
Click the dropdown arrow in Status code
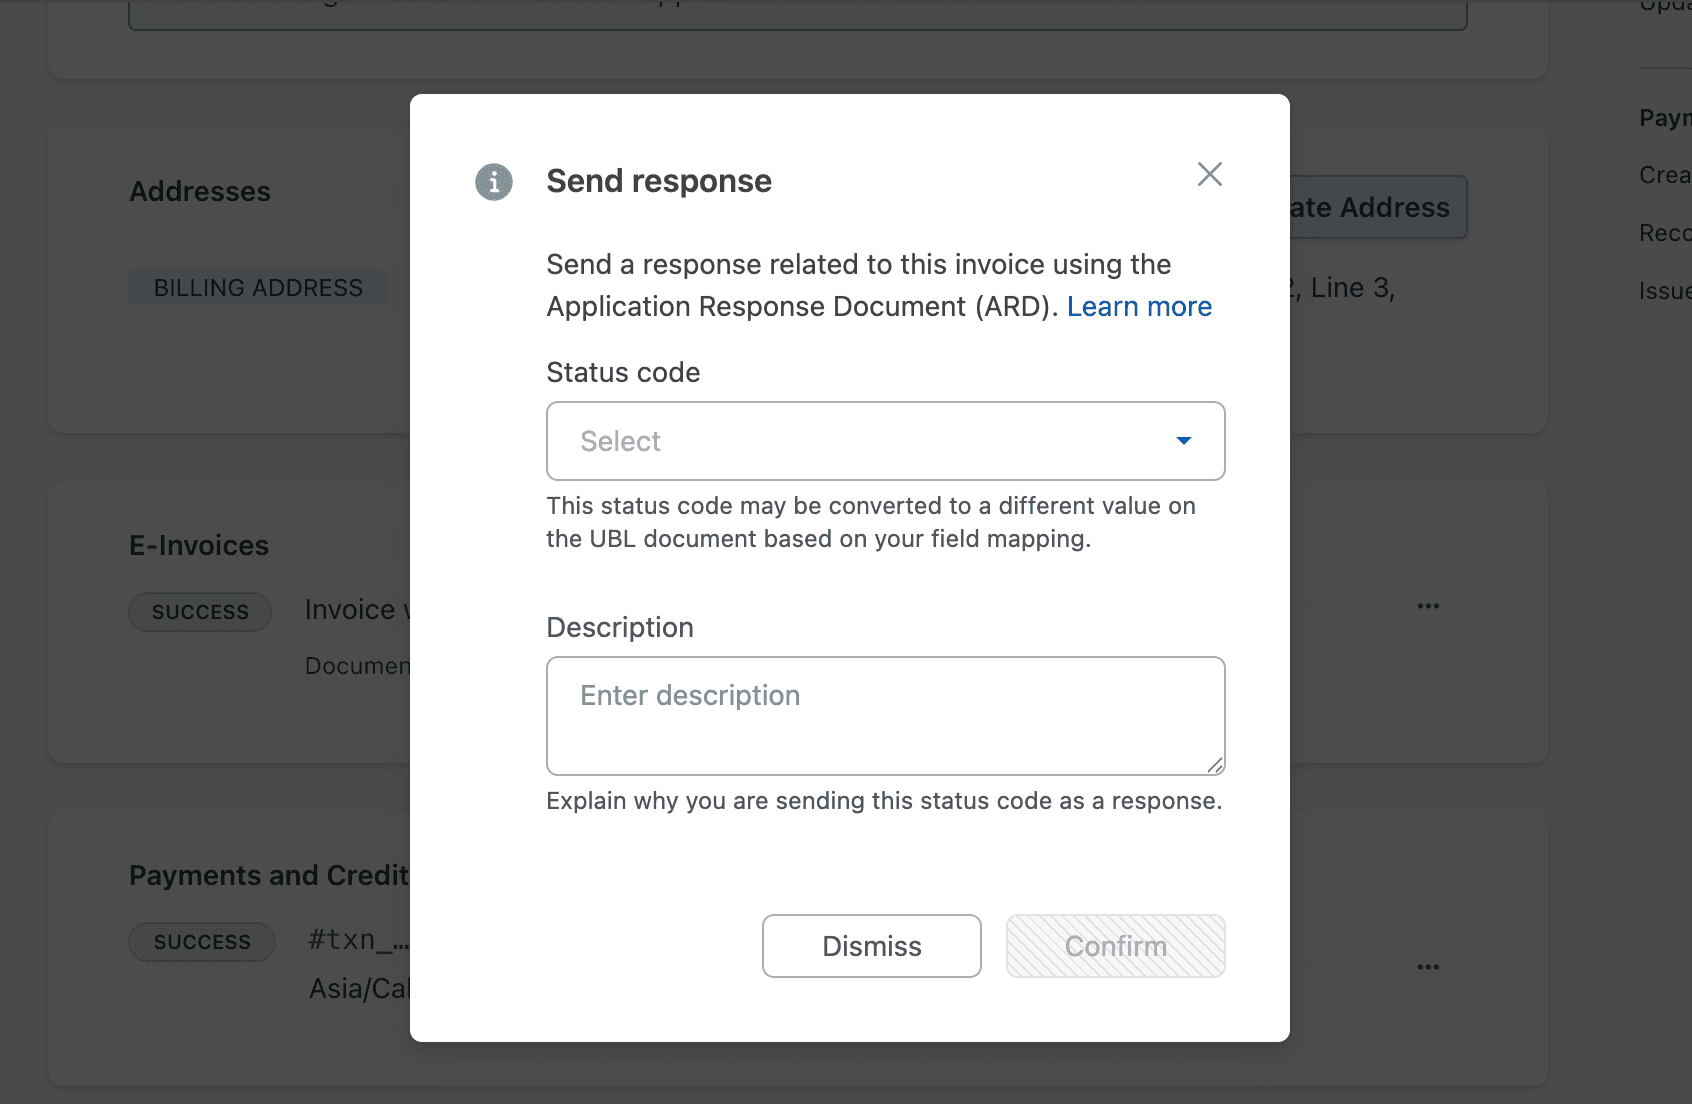coord(1184,441)
